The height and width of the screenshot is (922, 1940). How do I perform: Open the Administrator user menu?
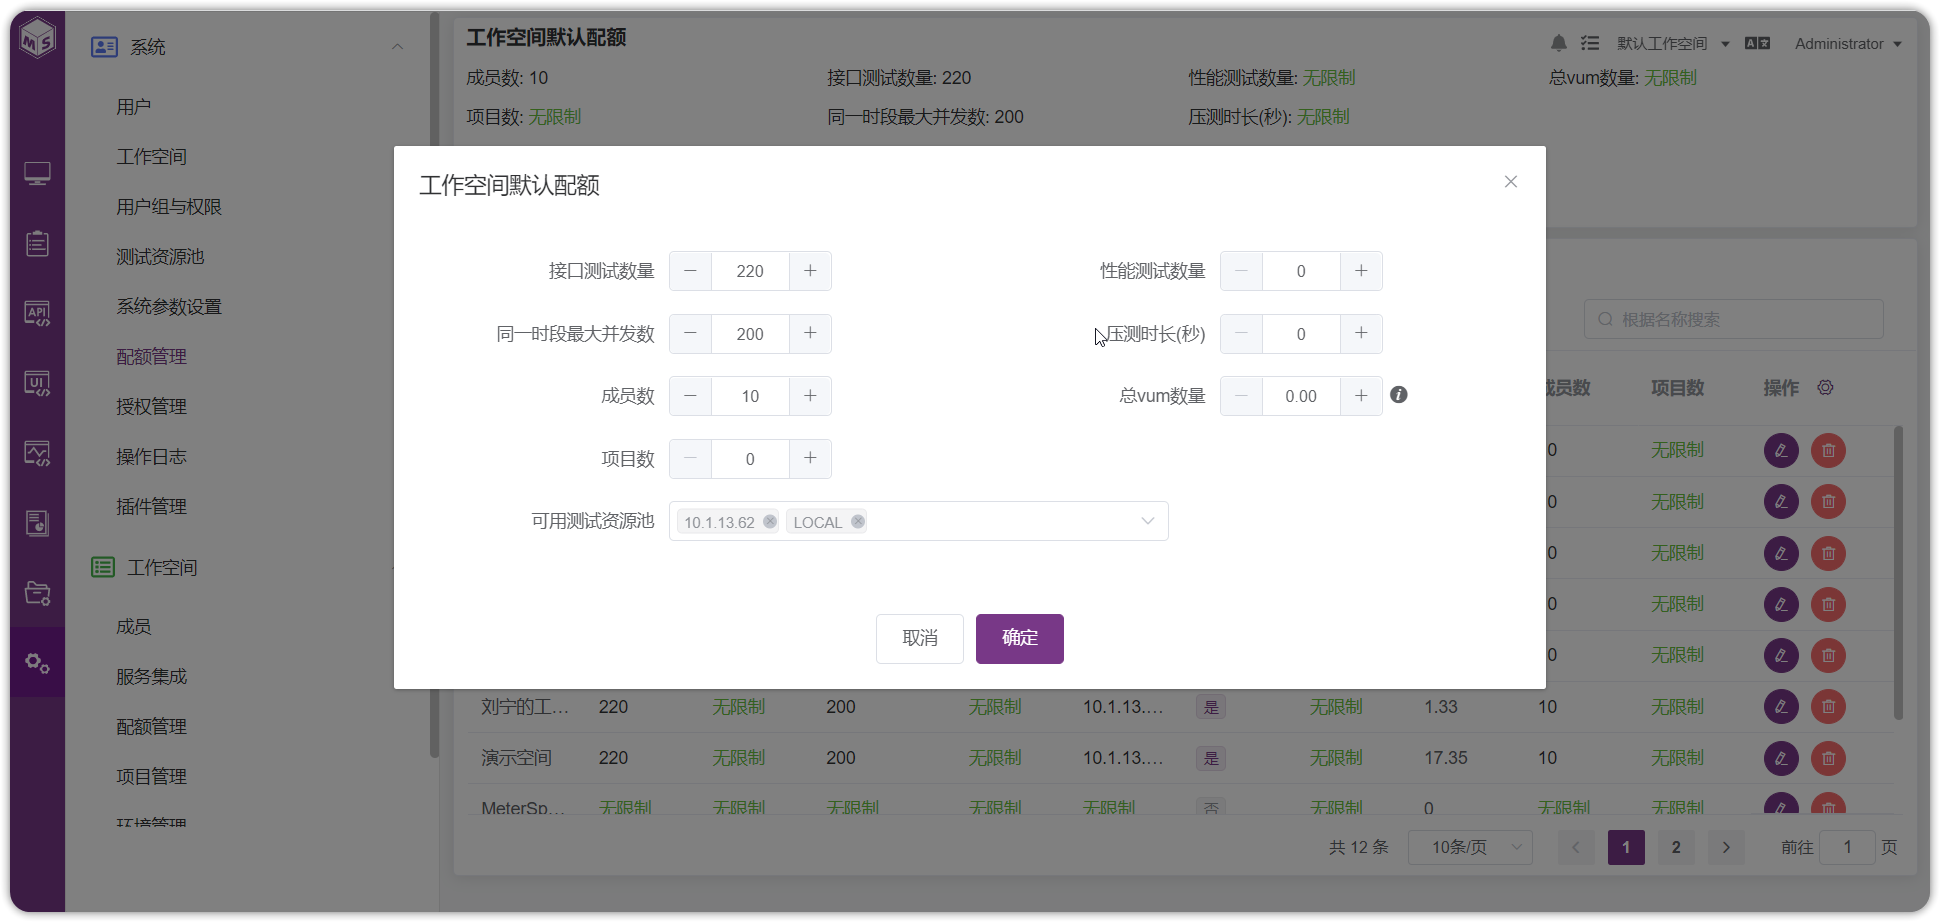point(1848,44)
